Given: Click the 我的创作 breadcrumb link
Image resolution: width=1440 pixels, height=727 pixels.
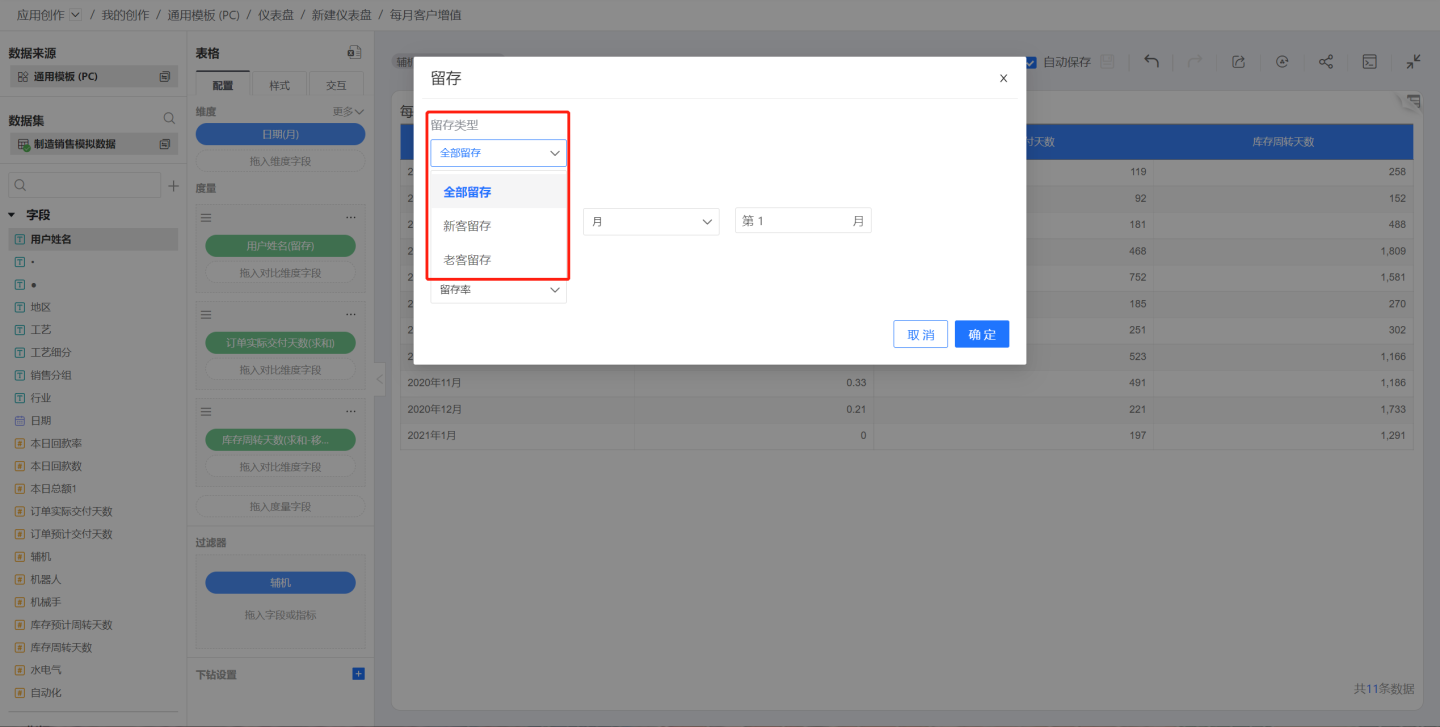Looking at the screenshot, I should tap(125, 15).
